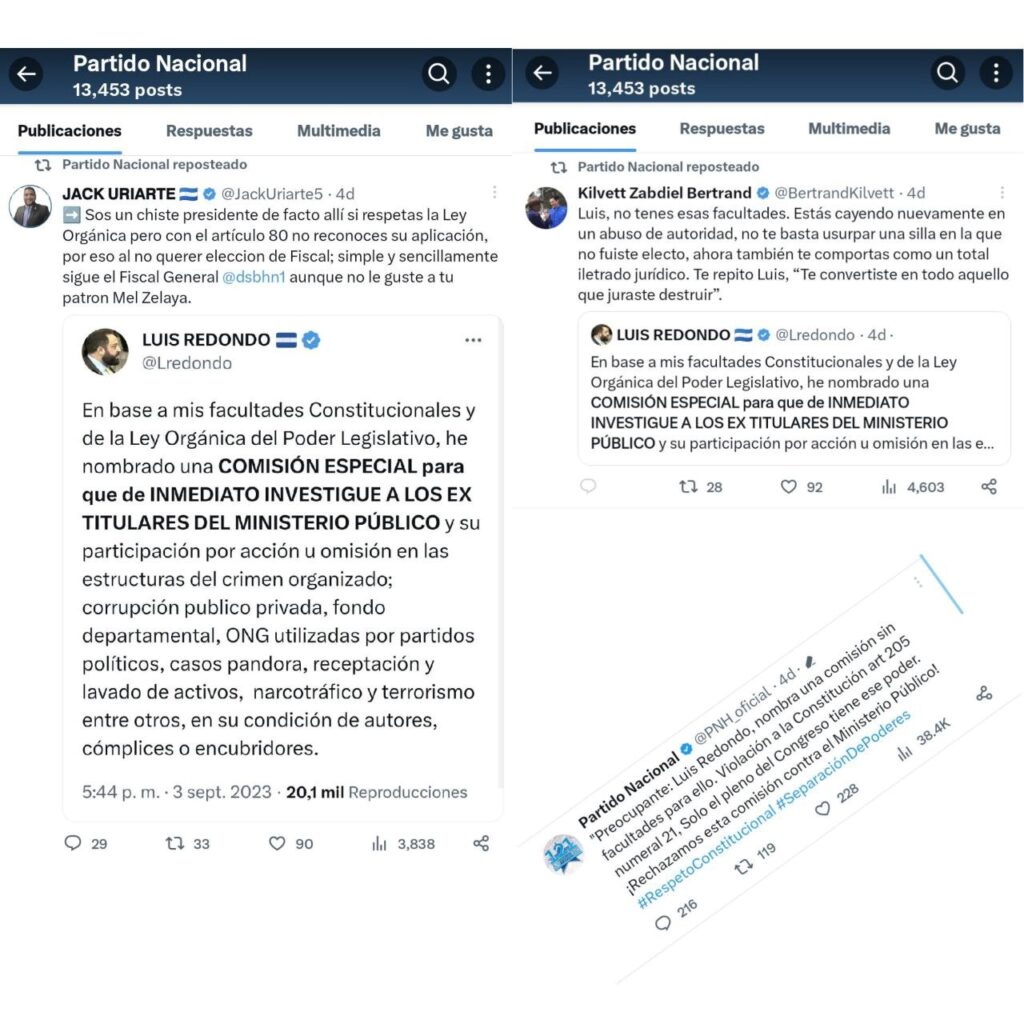View analytics showing 3,838 views

tap(402, 844)
